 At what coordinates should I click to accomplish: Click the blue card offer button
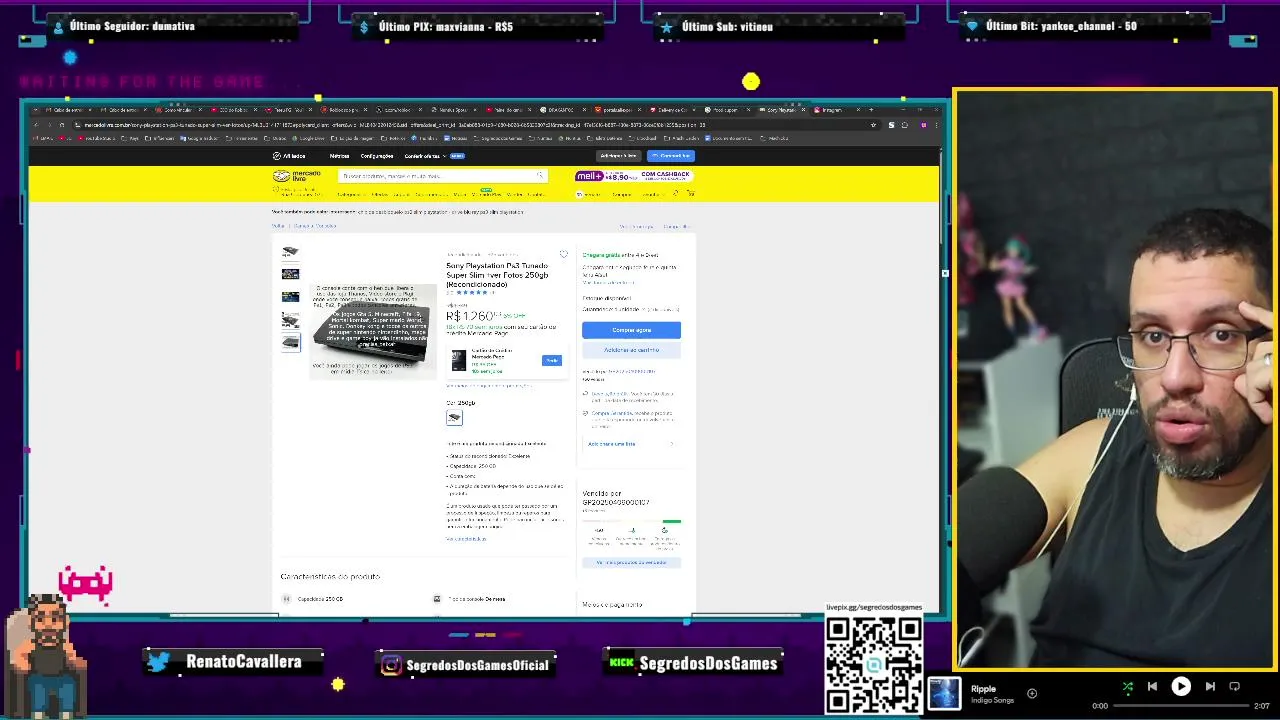[552, 360]
